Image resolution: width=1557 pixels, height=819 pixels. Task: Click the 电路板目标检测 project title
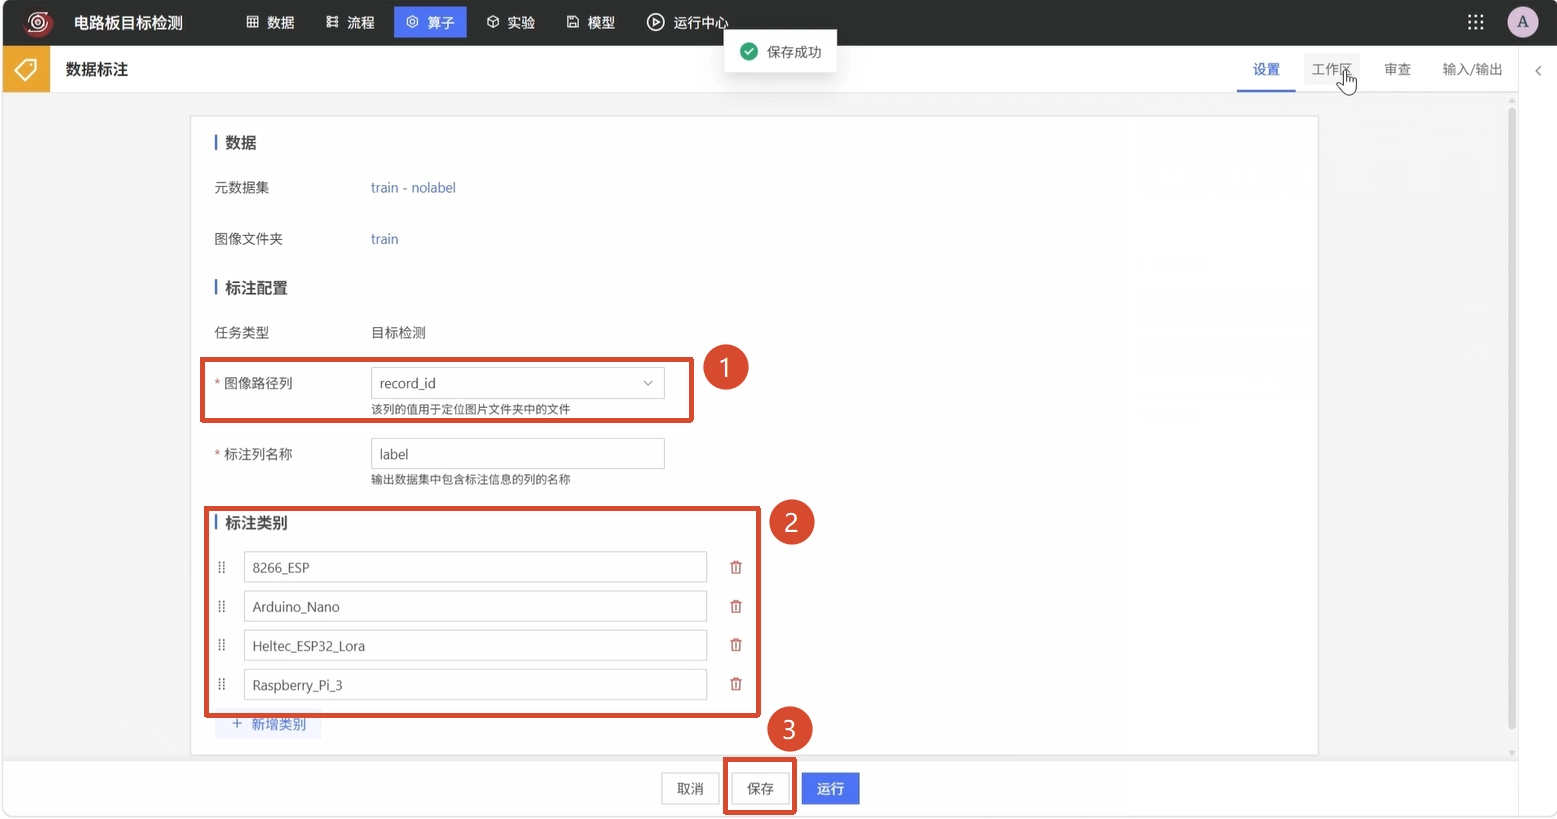click(x=128, y=22)
